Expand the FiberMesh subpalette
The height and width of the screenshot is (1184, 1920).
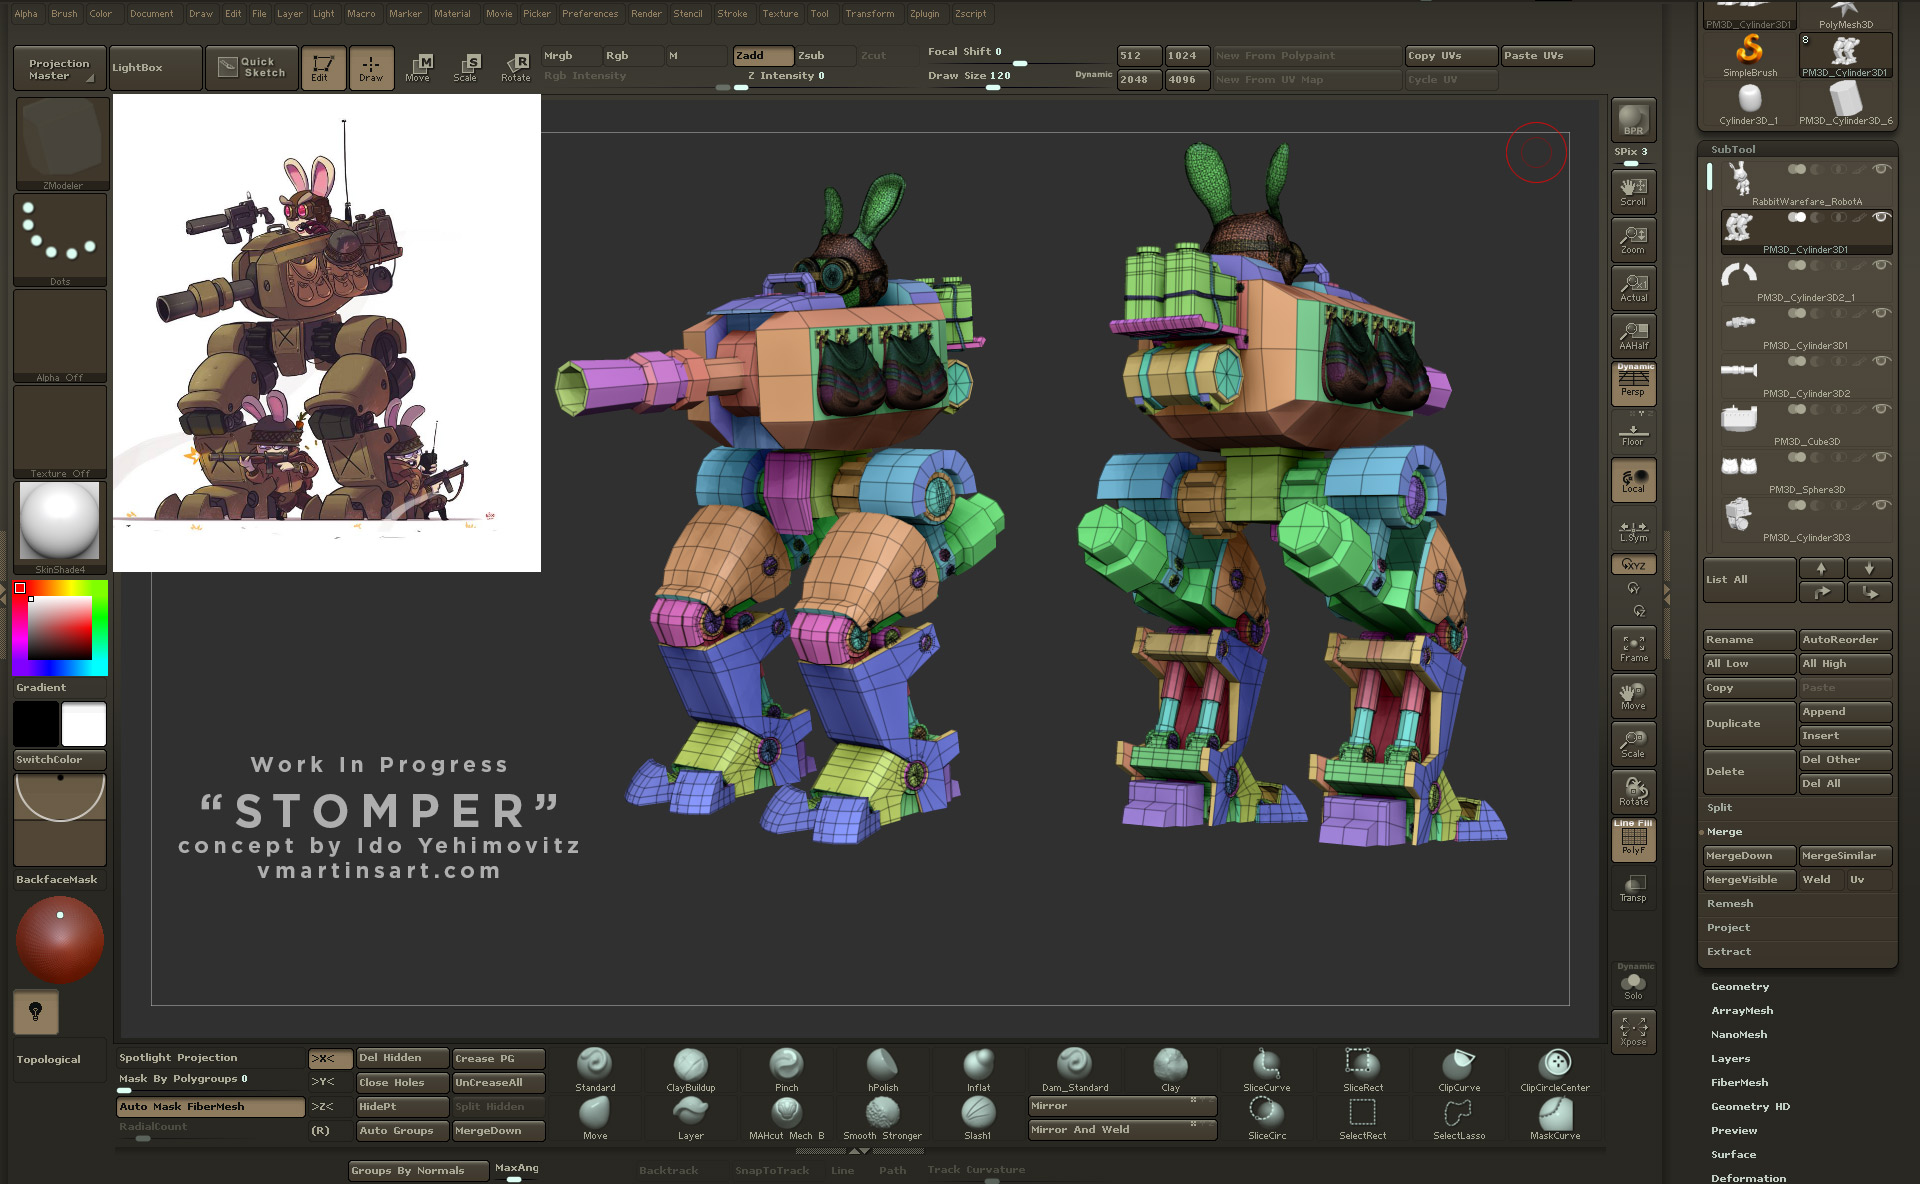pos(1739,1082)
